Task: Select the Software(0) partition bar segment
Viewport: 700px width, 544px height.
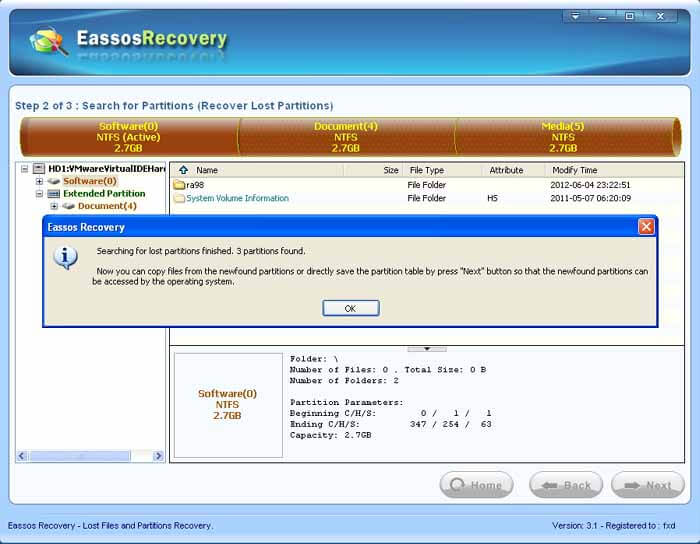Action: 129,137
